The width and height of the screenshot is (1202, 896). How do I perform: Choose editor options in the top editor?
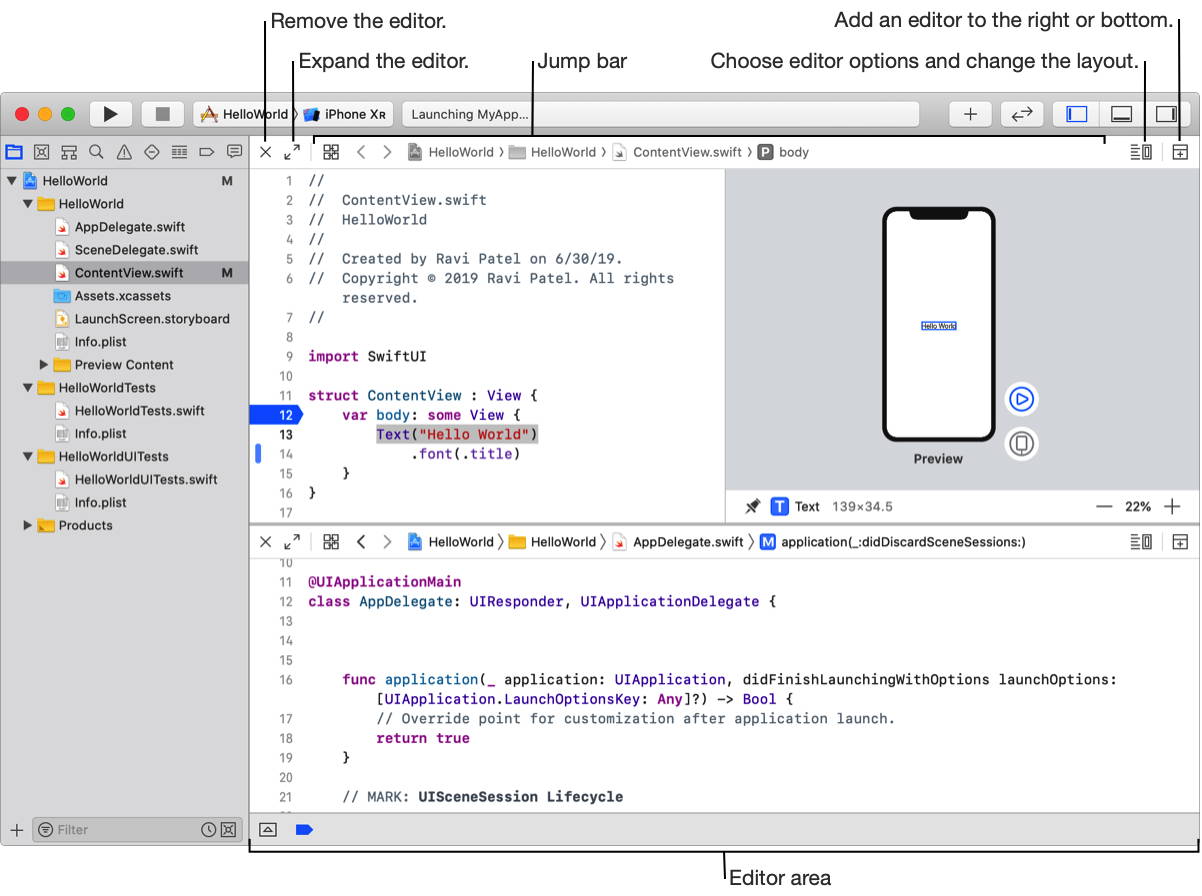coord(1141,152)
